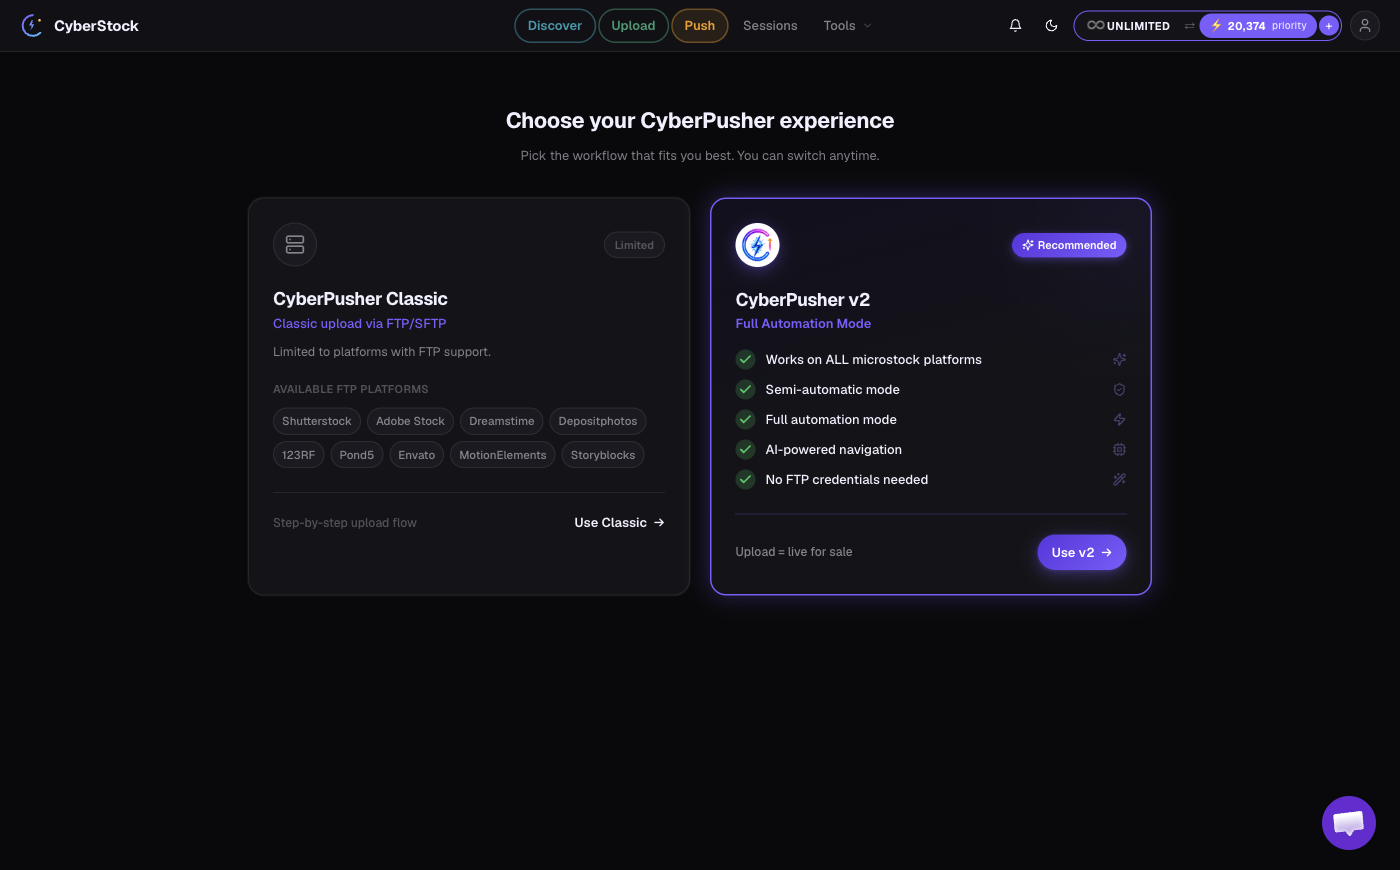
Task: Click the CyberStock logo icon
Action: [x=32, y=26]
